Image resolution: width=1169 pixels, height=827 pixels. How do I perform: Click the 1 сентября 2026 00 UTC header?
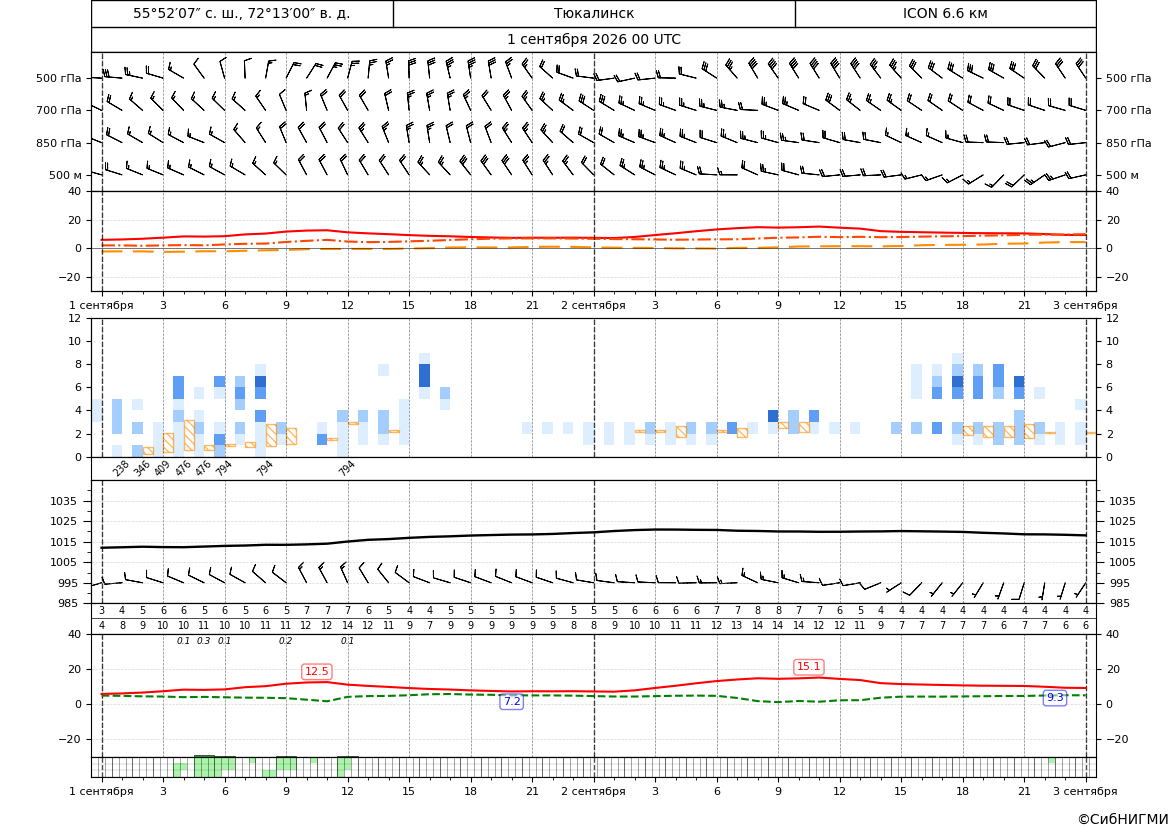click(x=594, y=40)
